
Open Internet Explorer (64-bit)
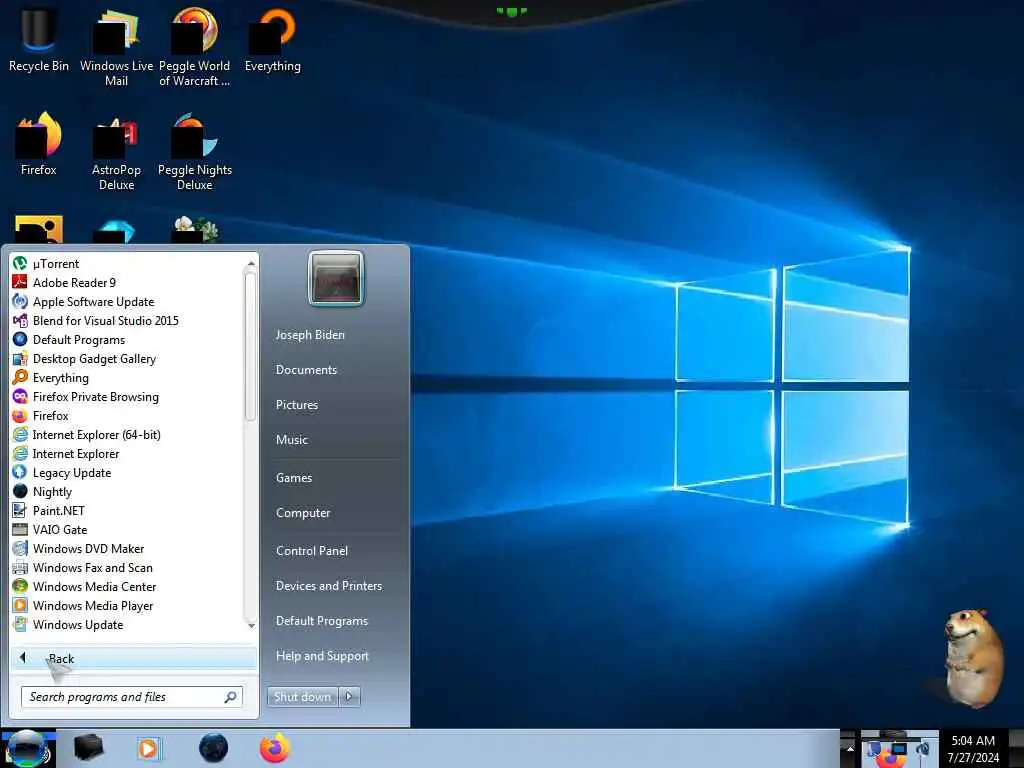click(x=97, y=434)
